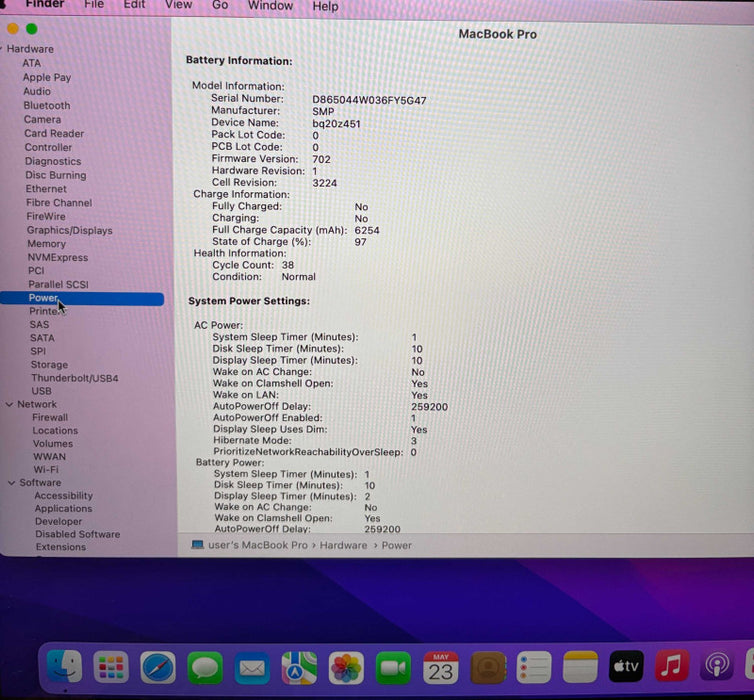Open the Edit menu
The width and height of the screenshot is (754, 700).
tap(134, 5)
